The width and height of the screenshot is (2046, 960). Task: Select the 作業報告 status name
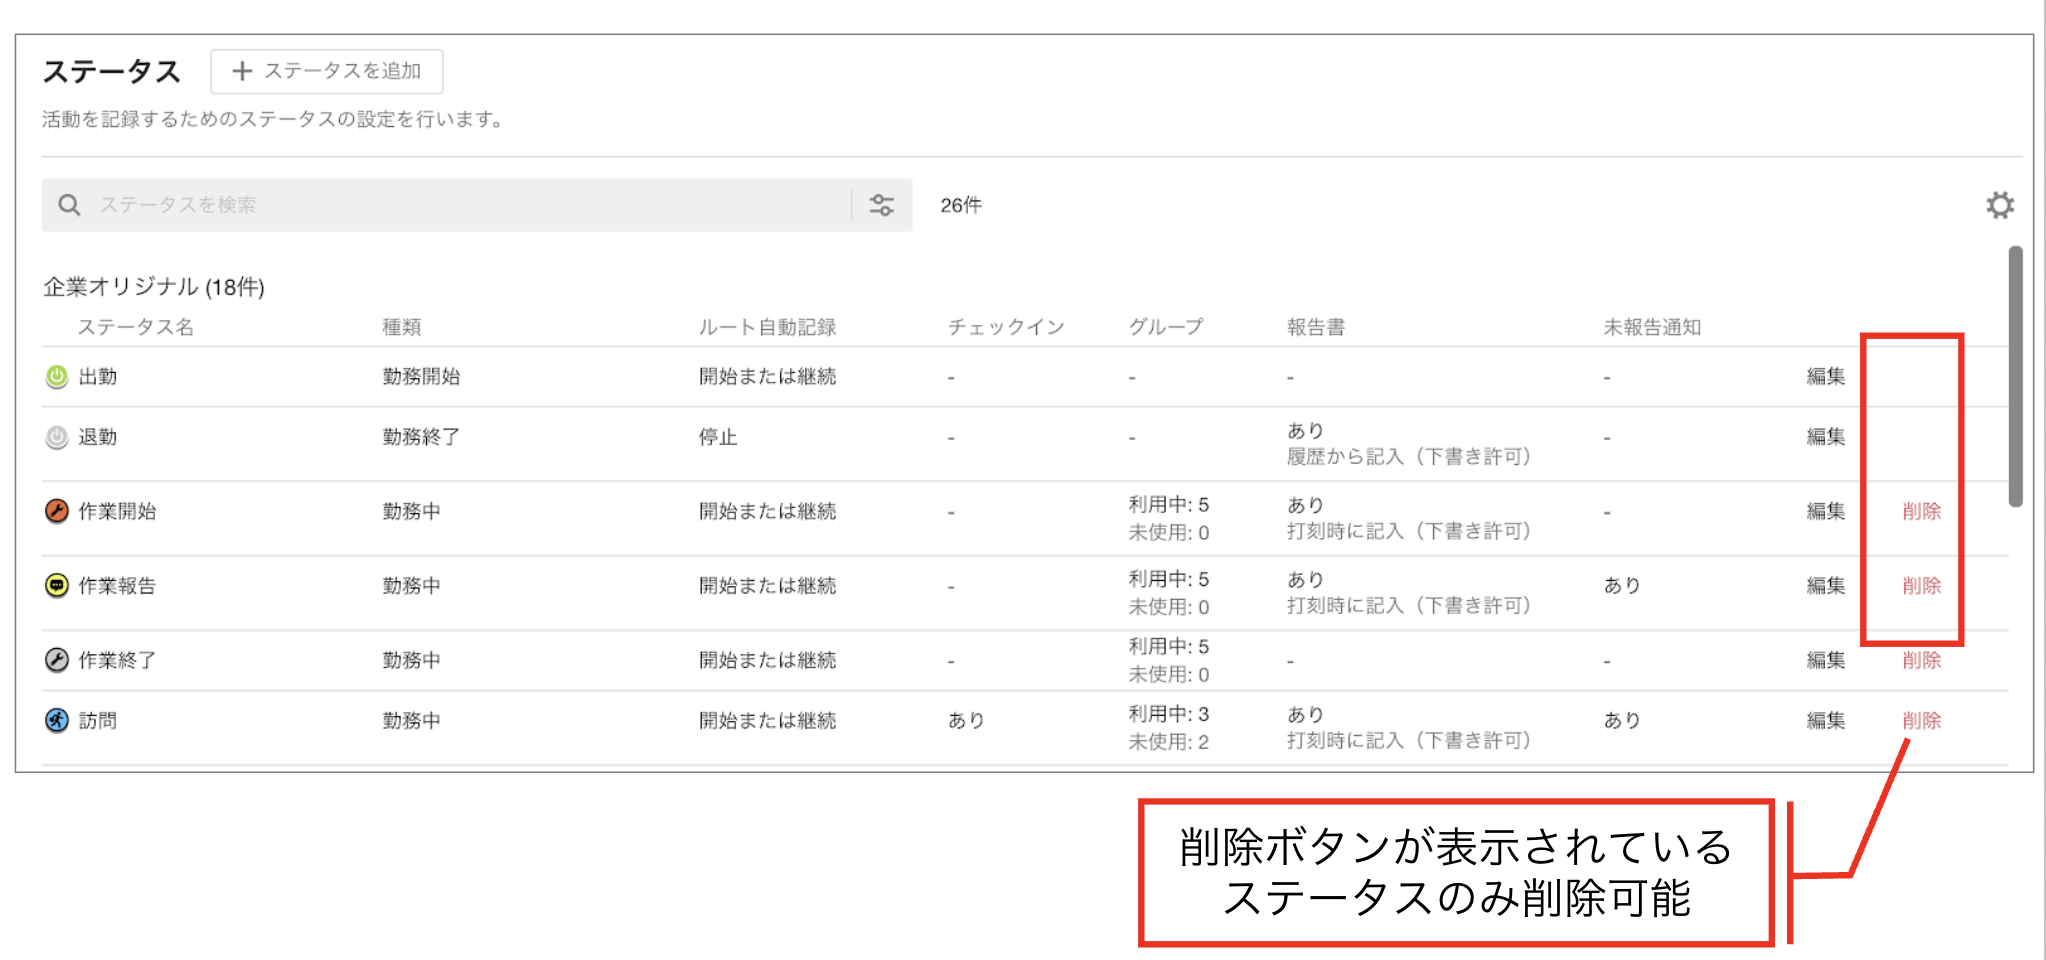[117, 585]
